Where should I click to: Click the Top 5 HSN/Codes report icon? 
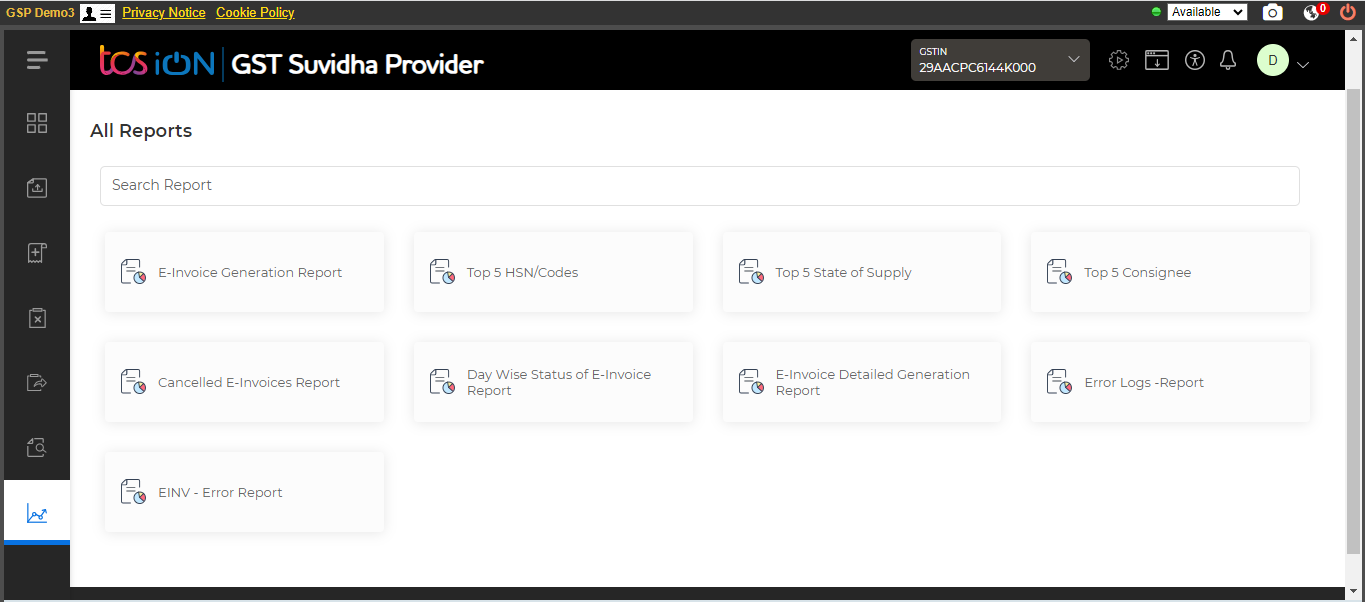442,272
